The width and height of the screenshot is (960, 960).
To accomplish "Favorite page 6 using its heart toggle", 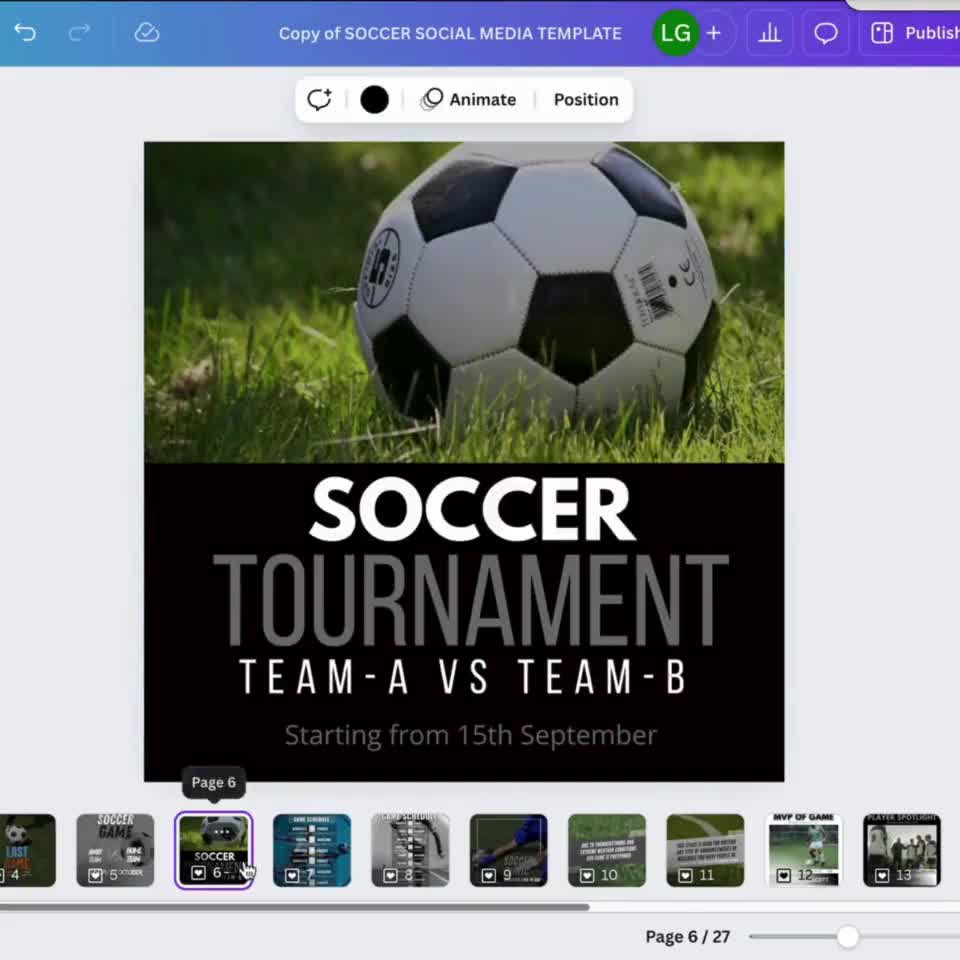I will pyautogui.click(x=197, y=872).
